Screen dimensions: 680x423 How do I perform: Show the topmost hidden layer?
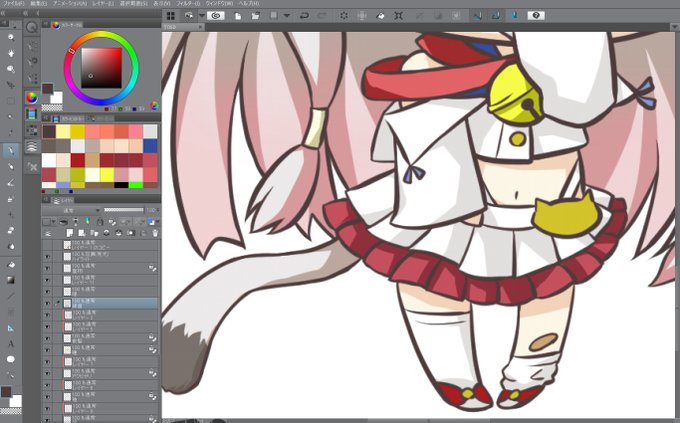pos(47,245)
